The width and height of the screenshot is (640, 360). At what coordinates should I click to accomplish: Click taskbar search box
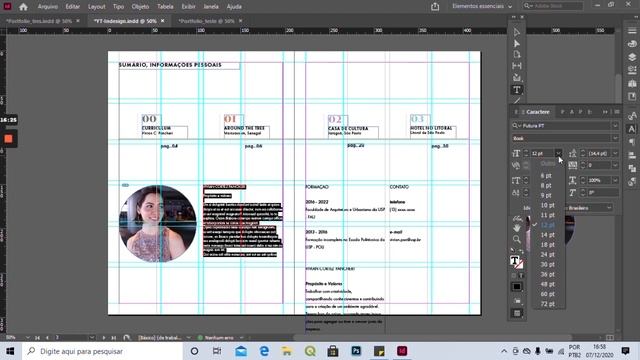101,351
